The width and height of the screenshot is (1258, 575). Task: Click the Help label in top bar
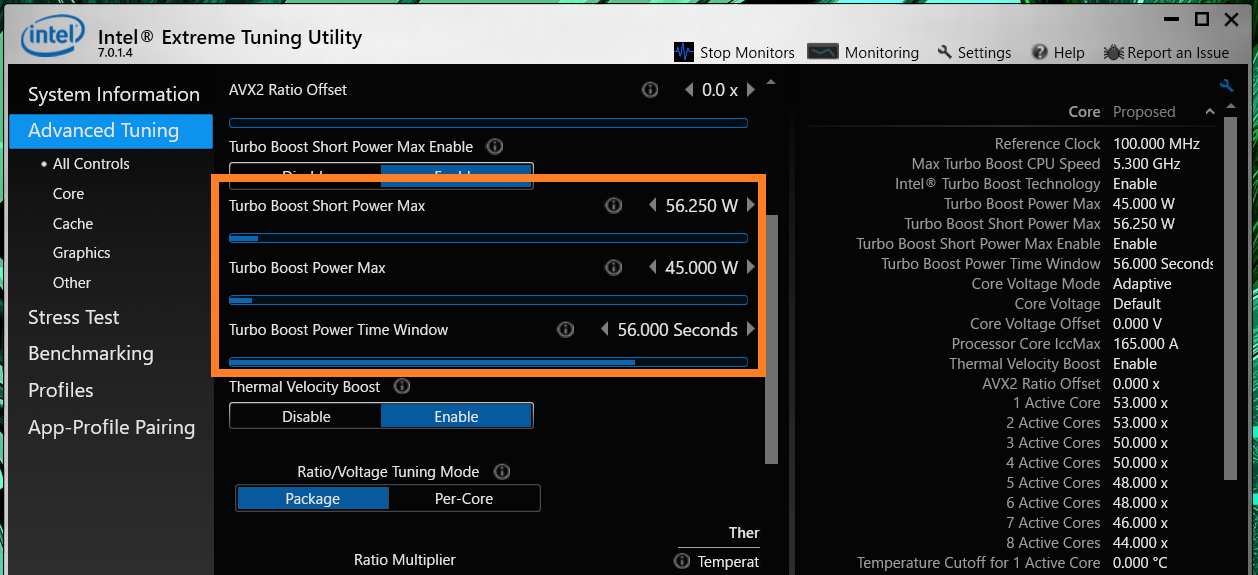(1069, 53)
